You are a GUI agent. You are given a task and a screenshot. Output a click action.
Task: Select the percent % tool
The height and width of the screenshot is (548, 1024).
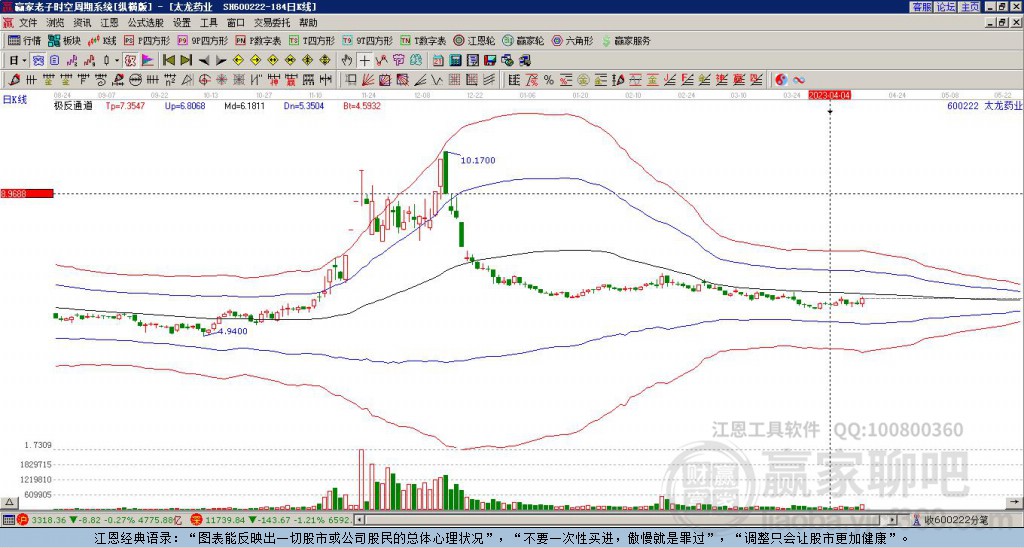[x=549, y=80]
